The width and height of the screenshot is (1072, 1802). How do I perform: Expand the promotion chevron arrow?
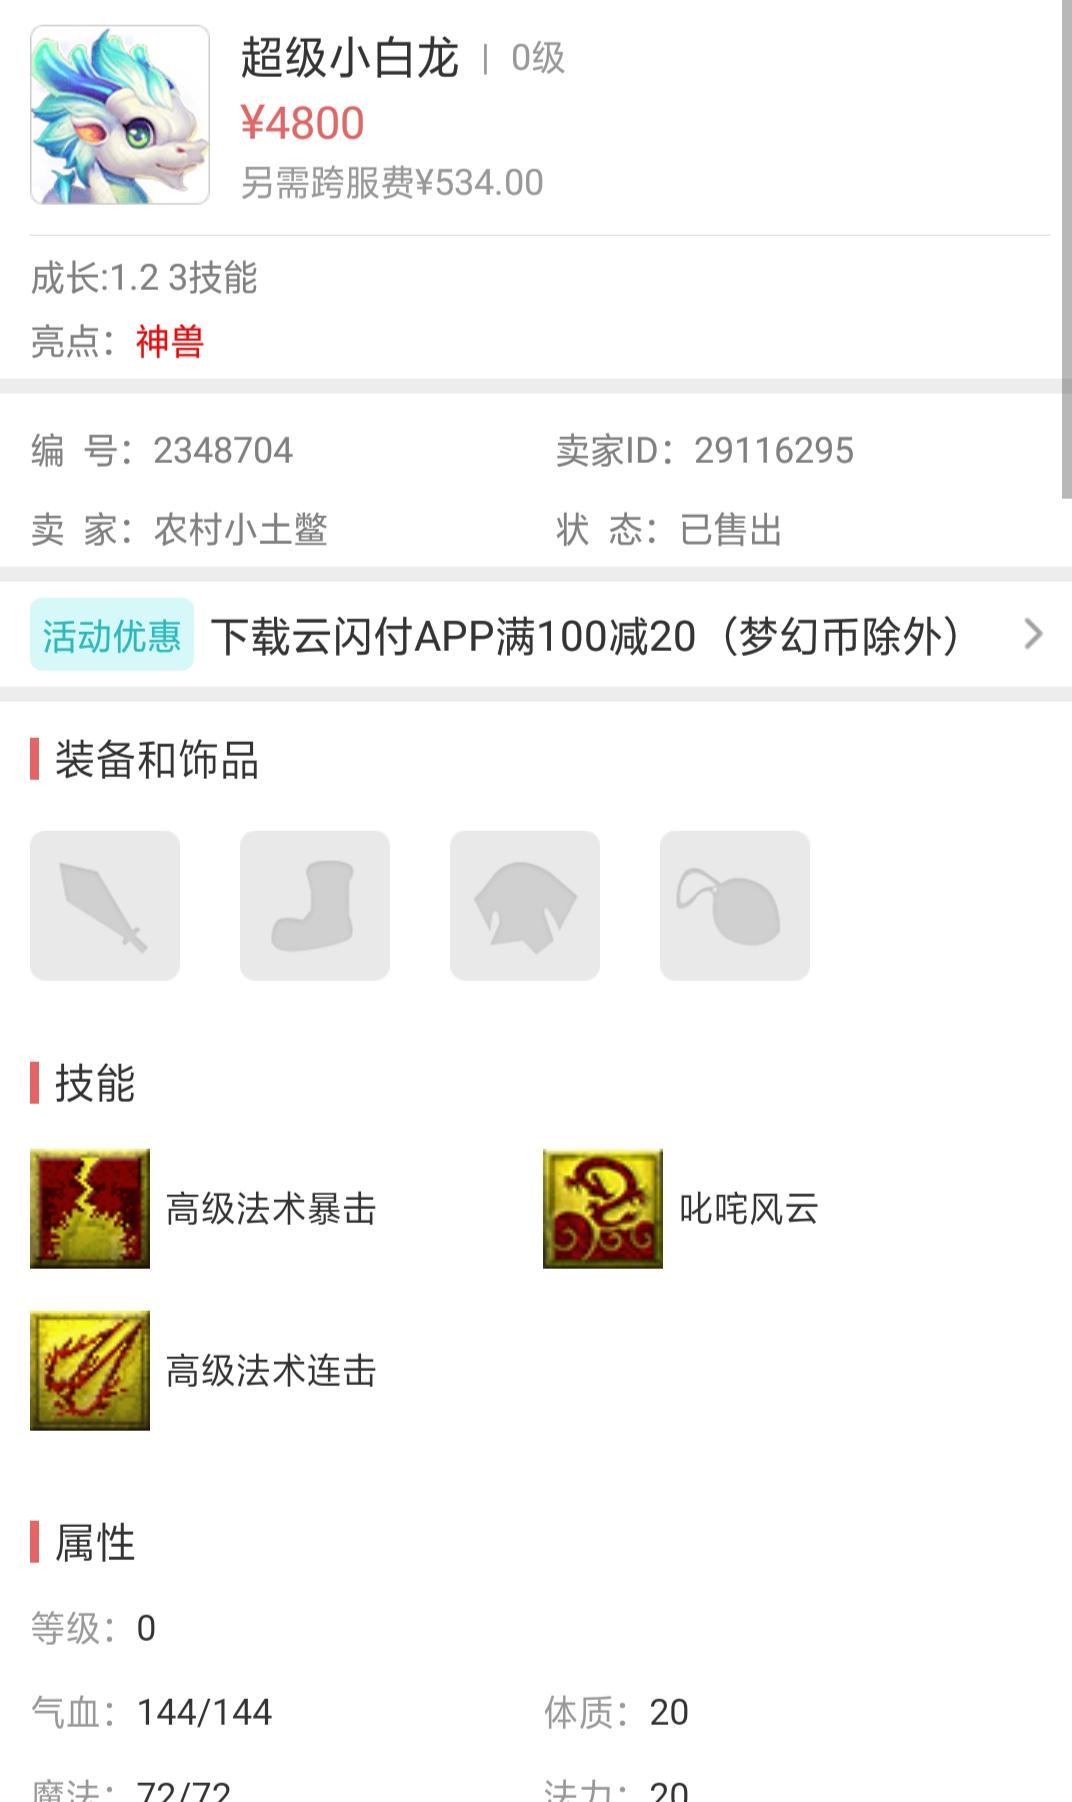[x=1034, y=633]
